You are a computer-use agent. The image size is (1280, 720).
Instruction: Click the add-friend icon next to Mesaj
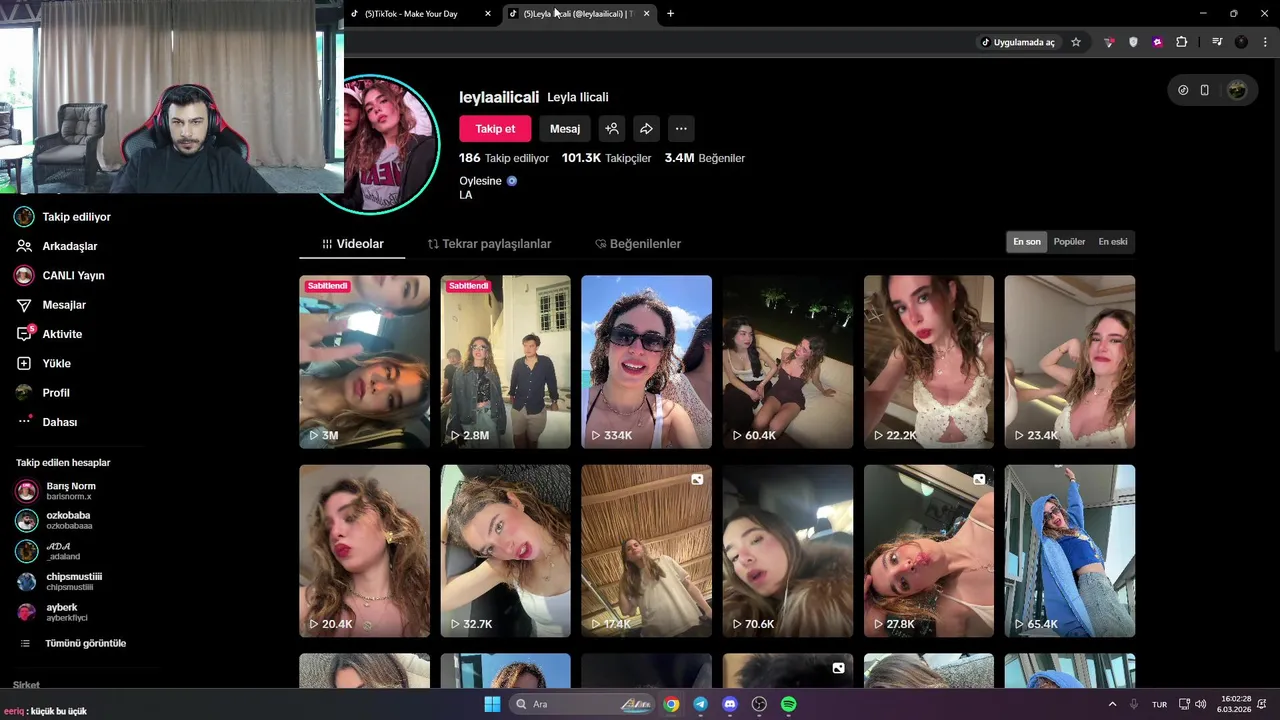click(x=612, y=129)
